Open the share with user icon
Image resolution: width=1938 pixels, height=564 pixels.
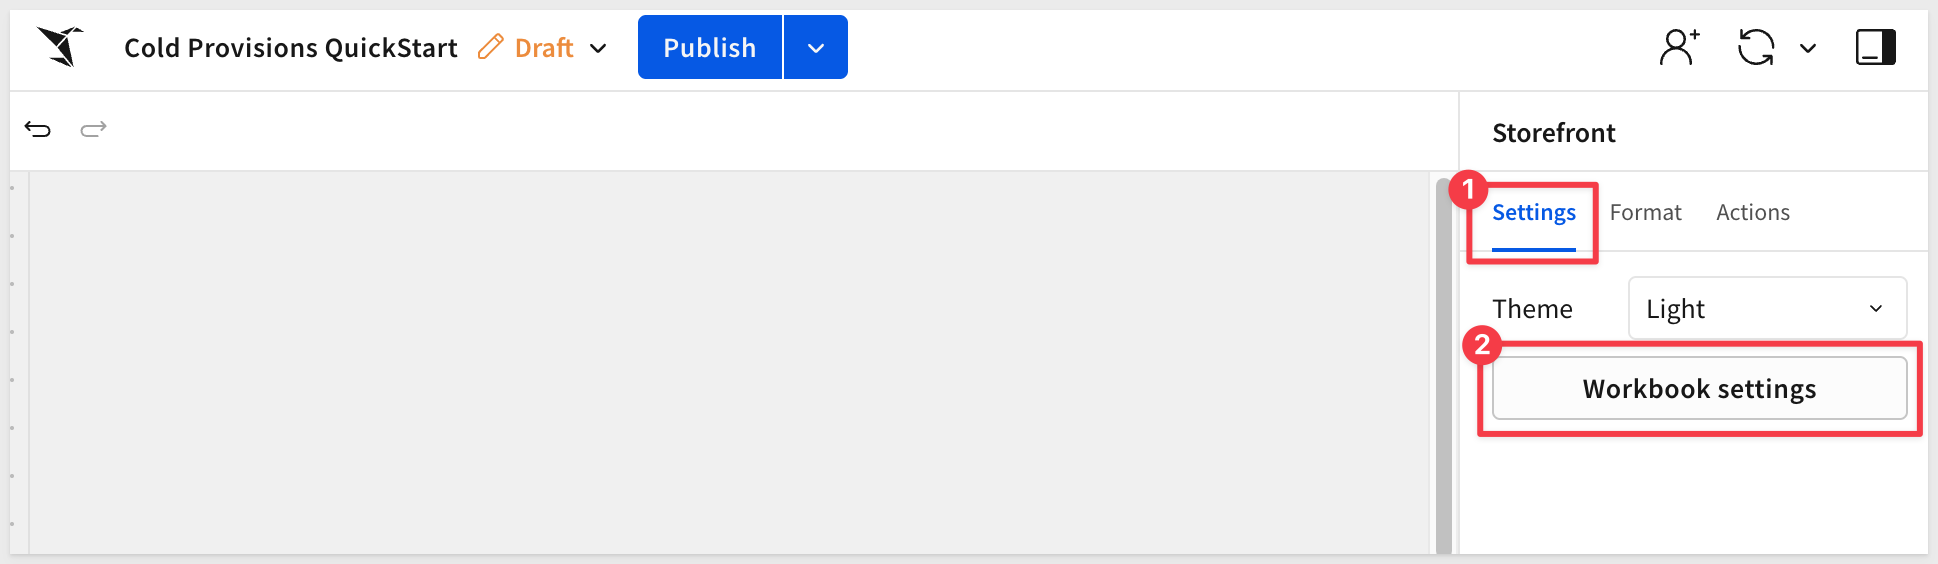pos(1679,47)
